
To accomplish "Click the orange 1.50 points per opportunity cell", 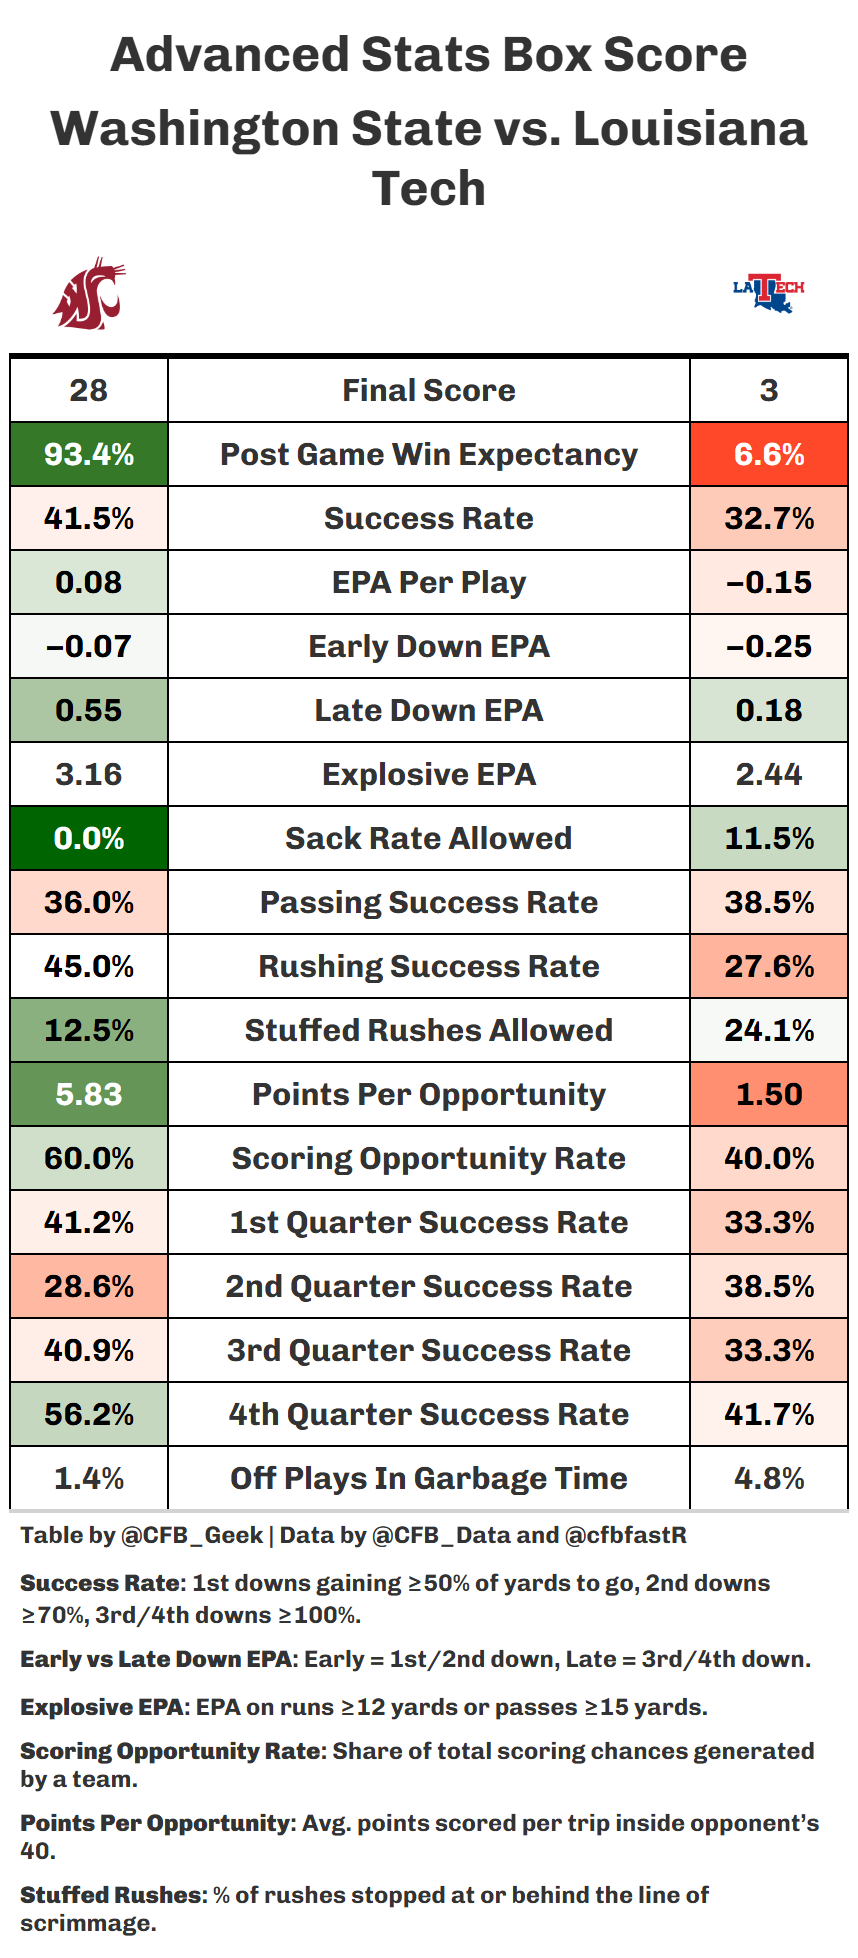I will tap(768, 1094).
